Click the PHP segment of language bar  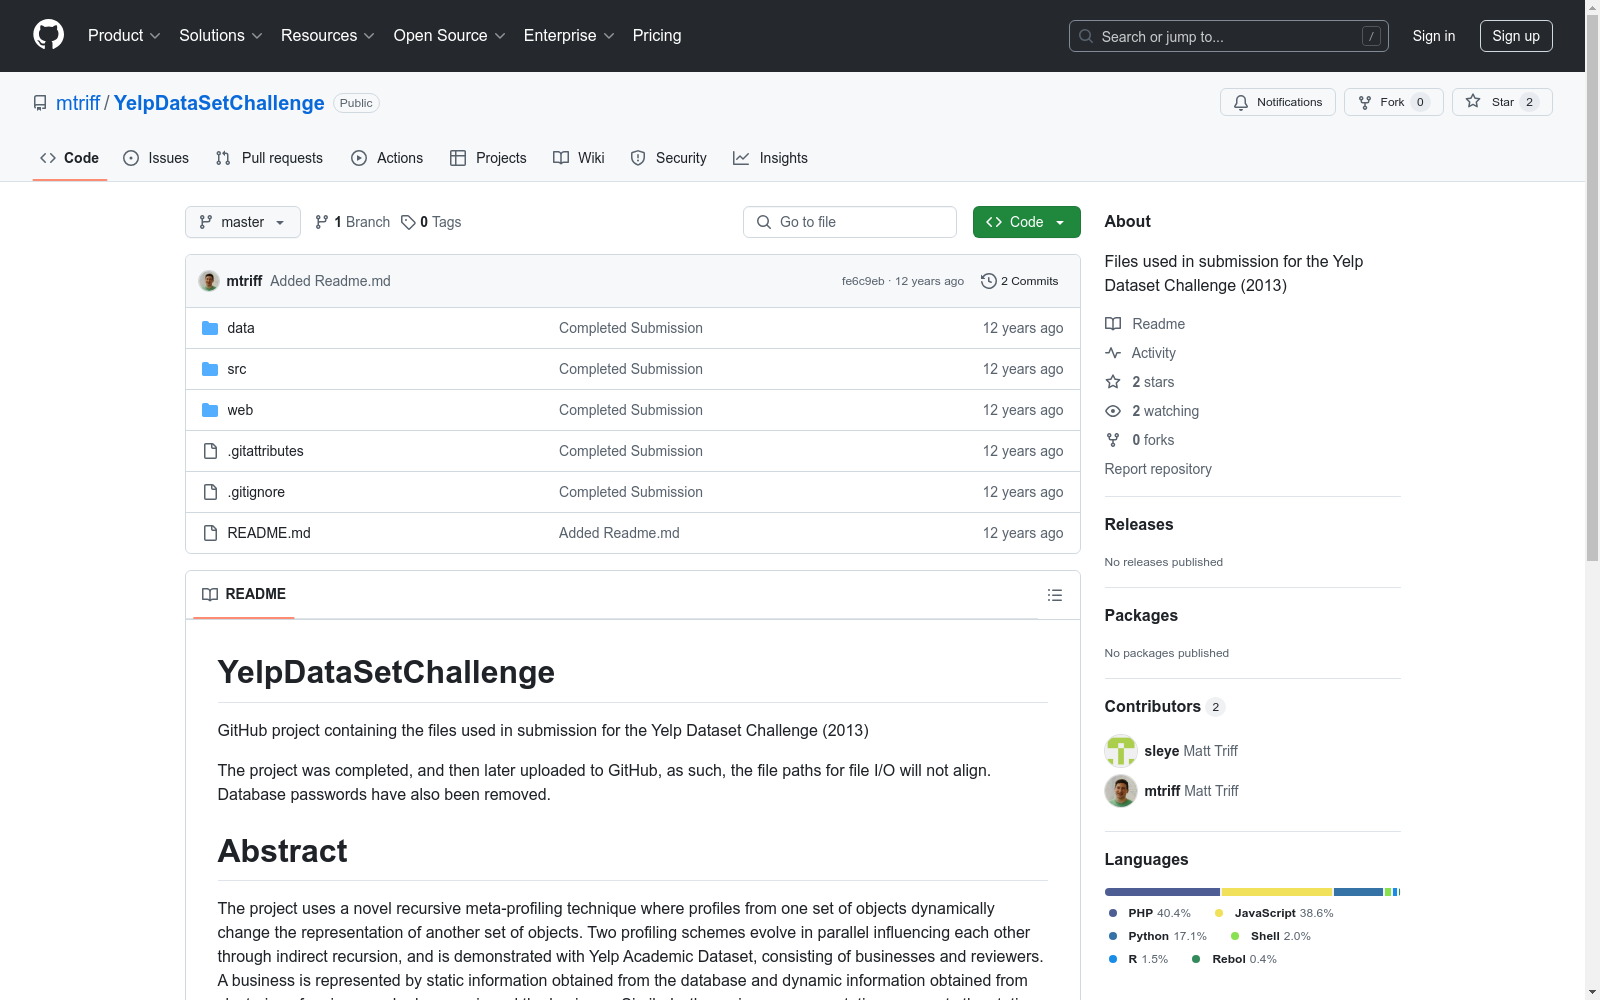point(1162,892)
